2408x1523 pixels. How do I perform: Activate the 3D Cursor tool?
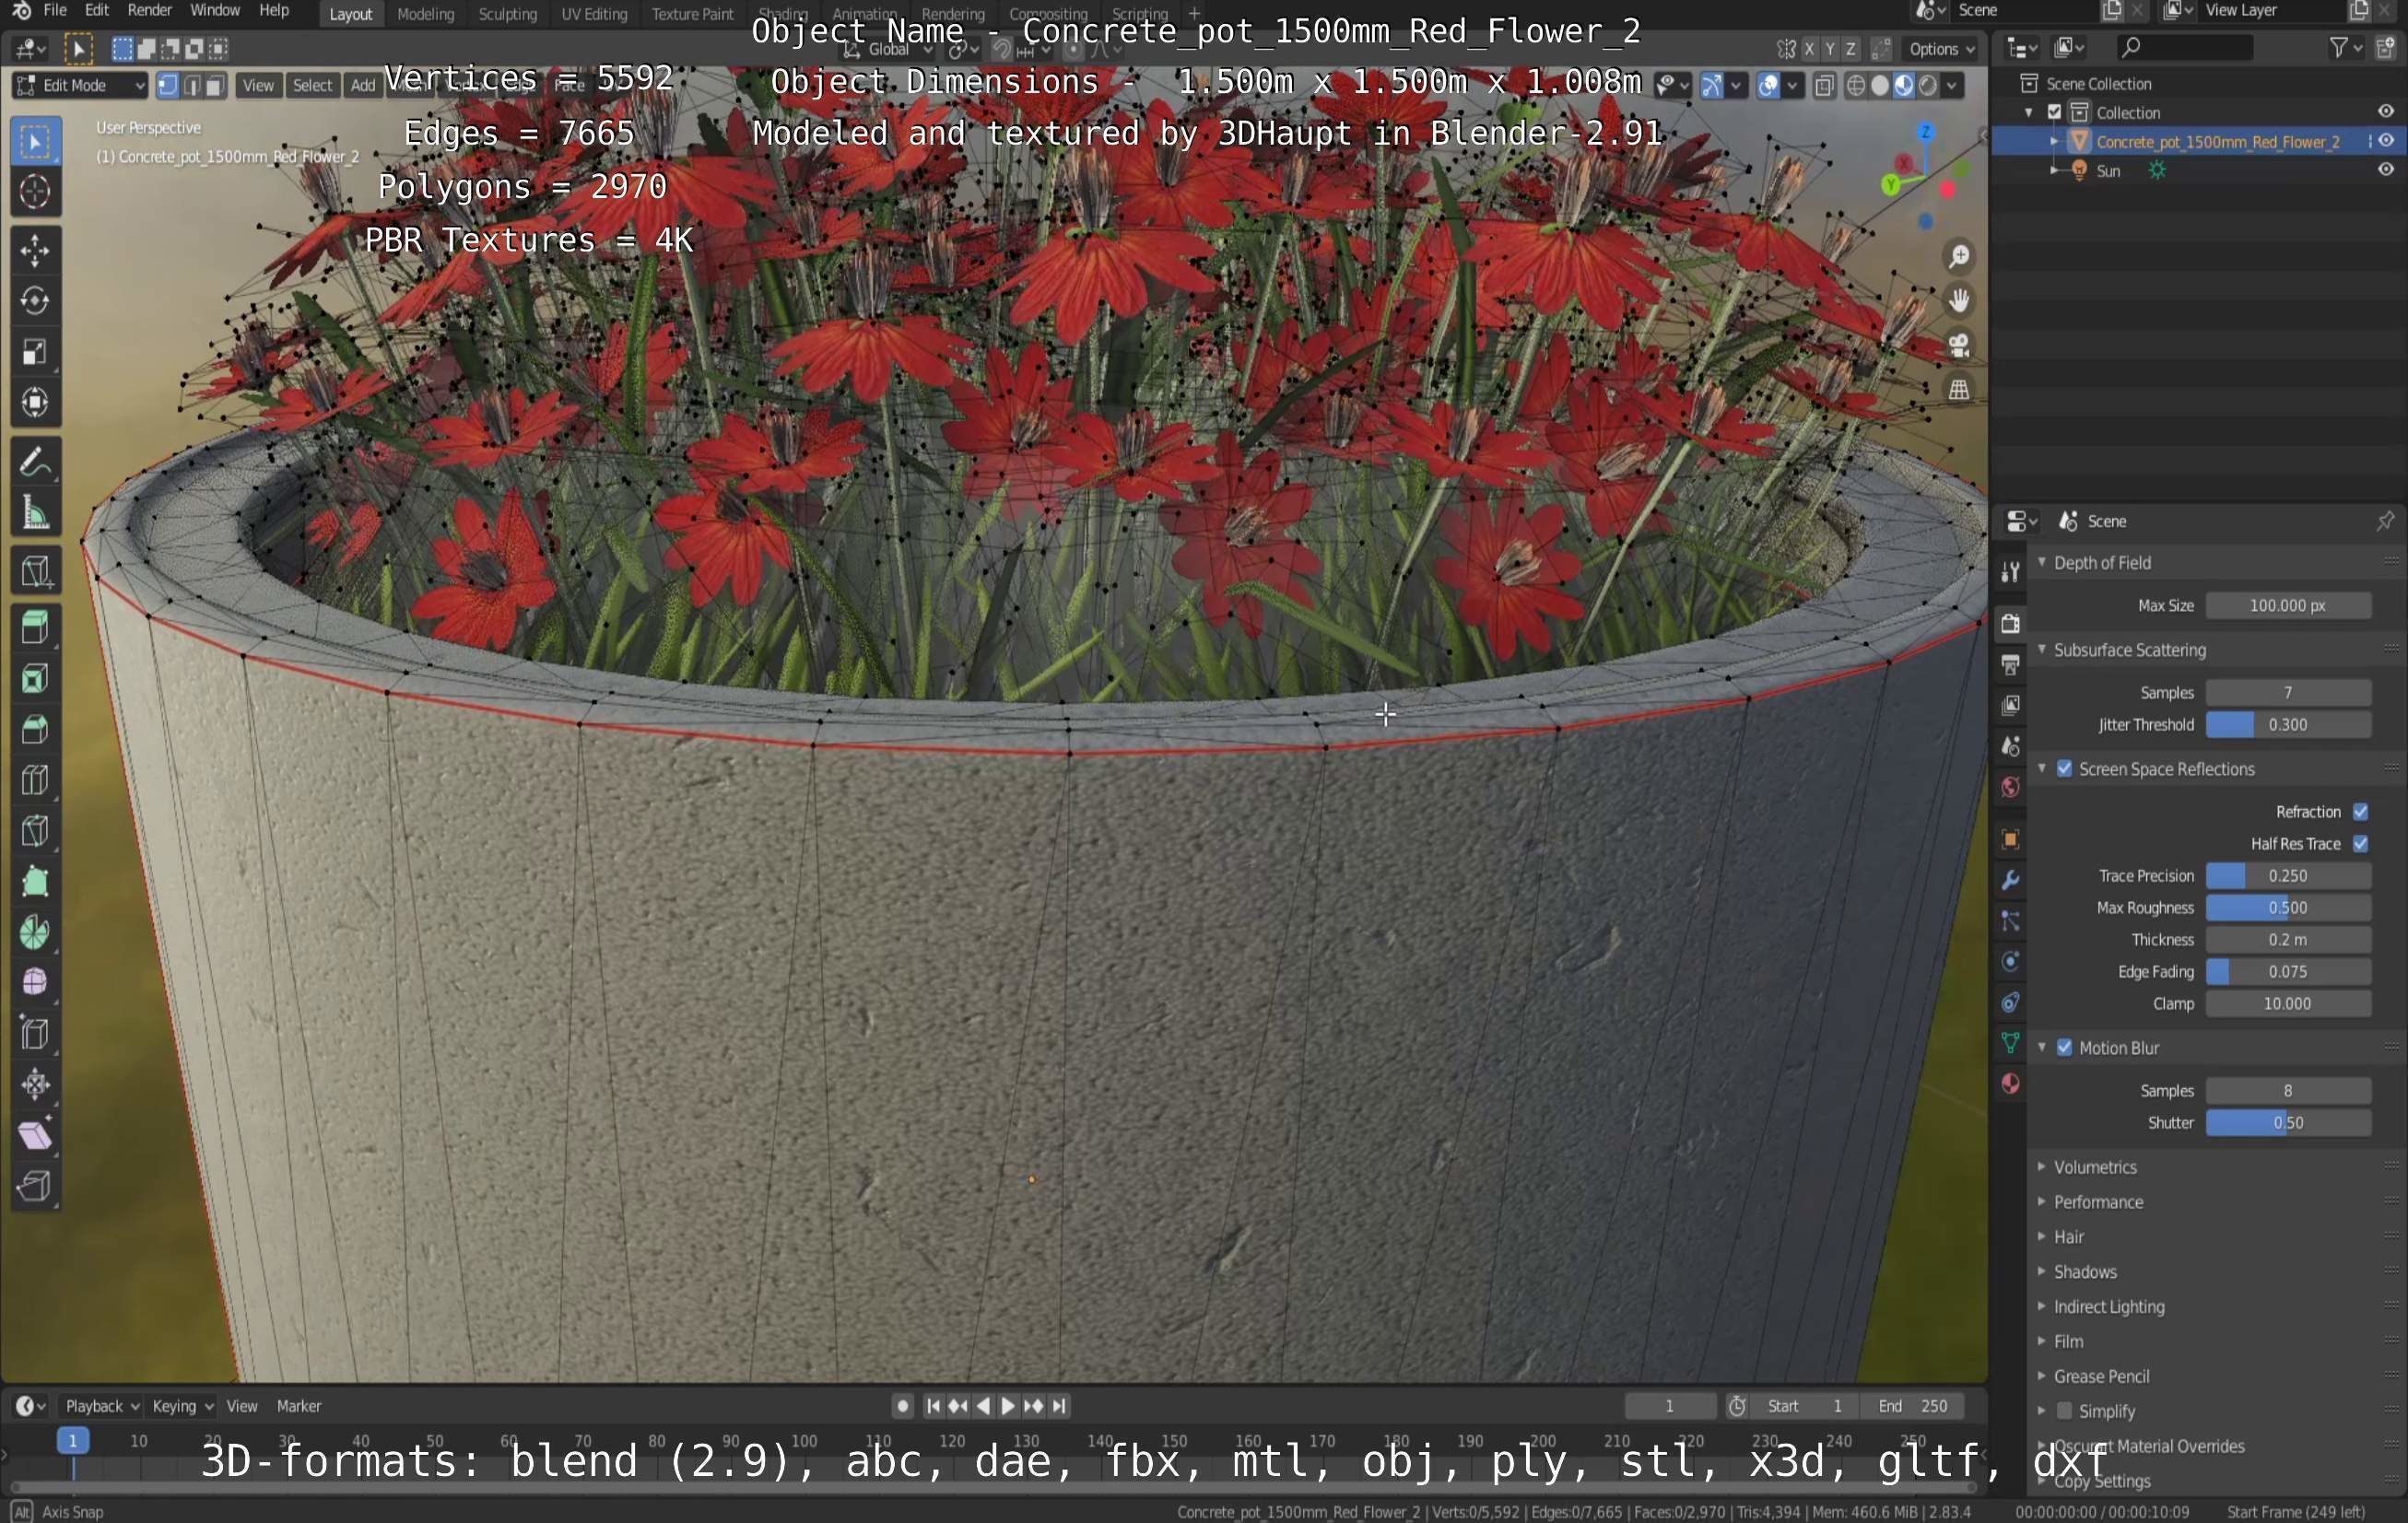(35, 192)
